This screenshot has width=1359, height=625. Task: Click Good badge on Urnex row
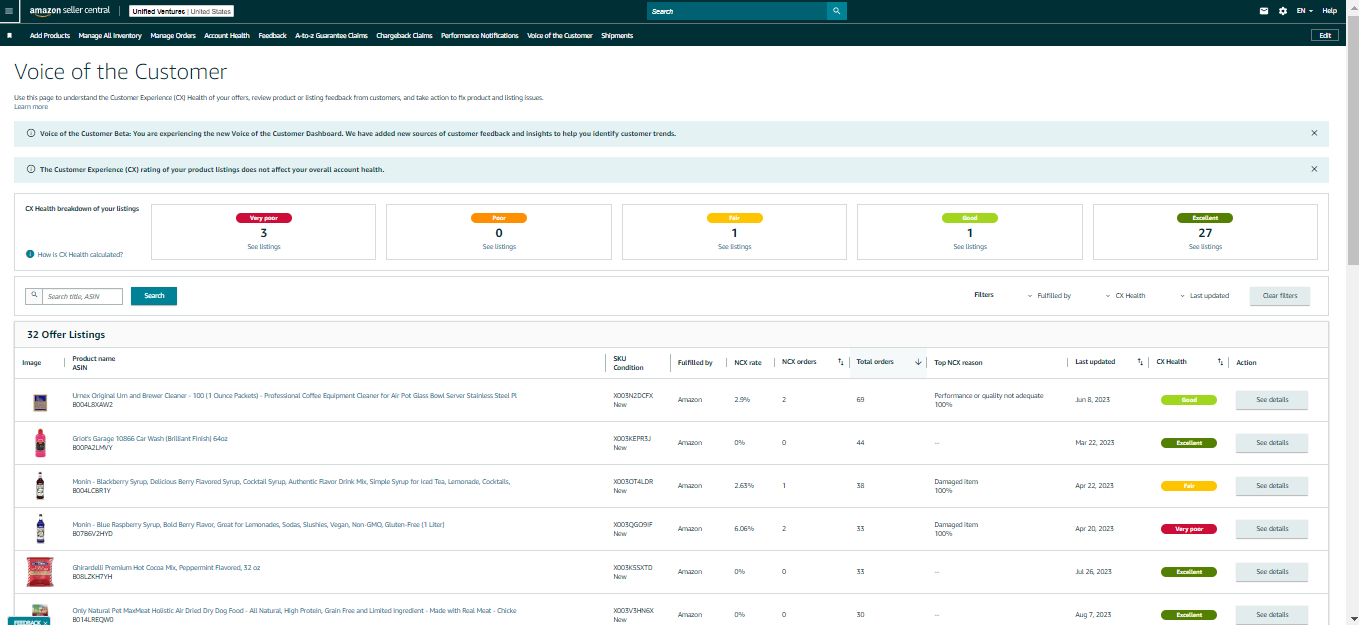click(x=1189, y=400)
